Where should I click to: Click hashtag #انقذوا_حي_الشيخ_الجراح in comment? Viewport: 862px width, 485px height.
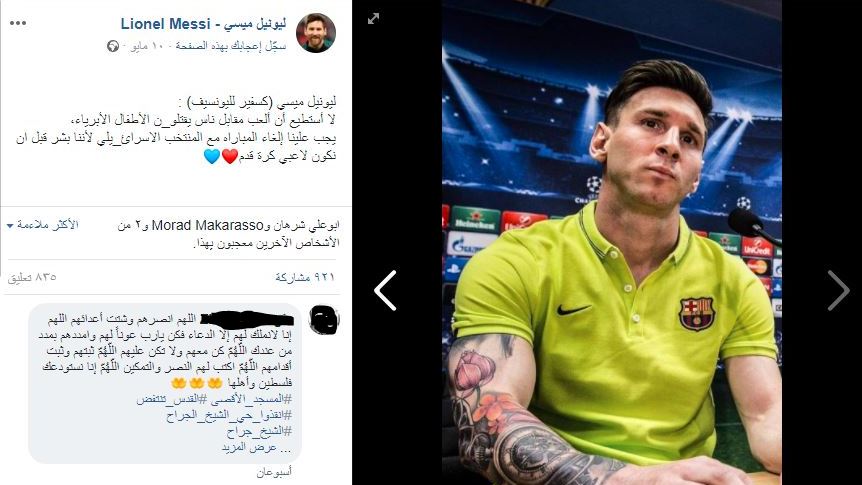[x=229, y=415]
